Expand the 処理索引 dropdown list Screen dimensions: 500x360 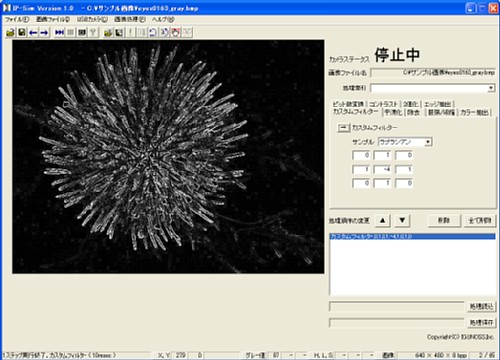[491, 88]
